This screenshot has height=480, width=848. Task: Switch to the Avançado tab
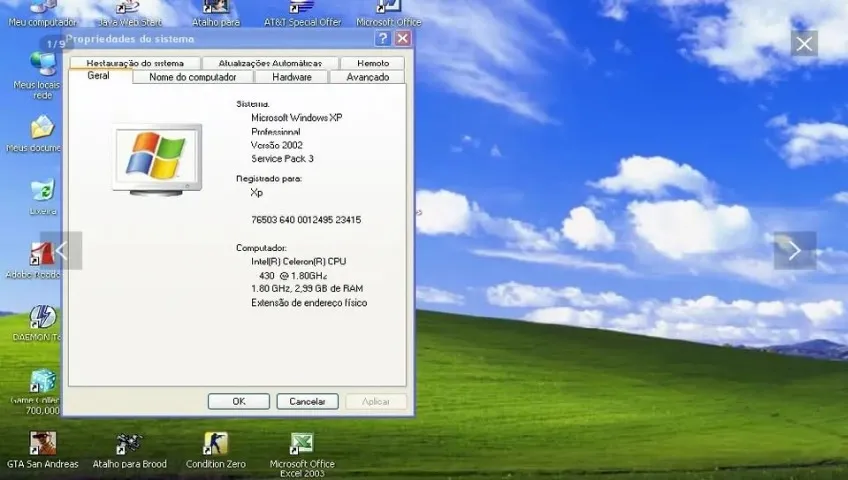tap(367, 77)
